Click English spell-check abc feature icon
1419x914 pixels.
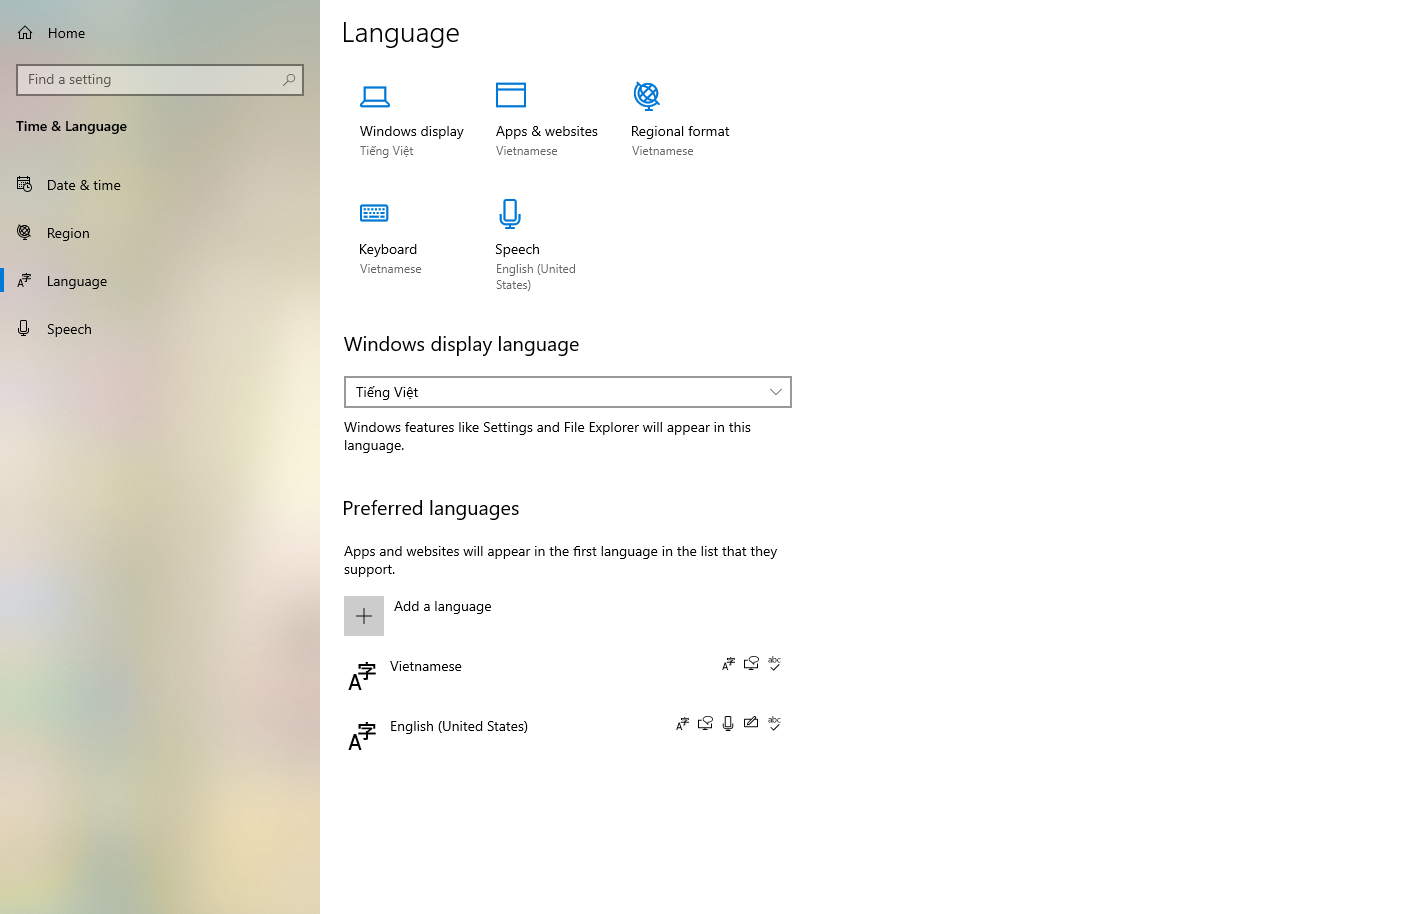point(774,723)
